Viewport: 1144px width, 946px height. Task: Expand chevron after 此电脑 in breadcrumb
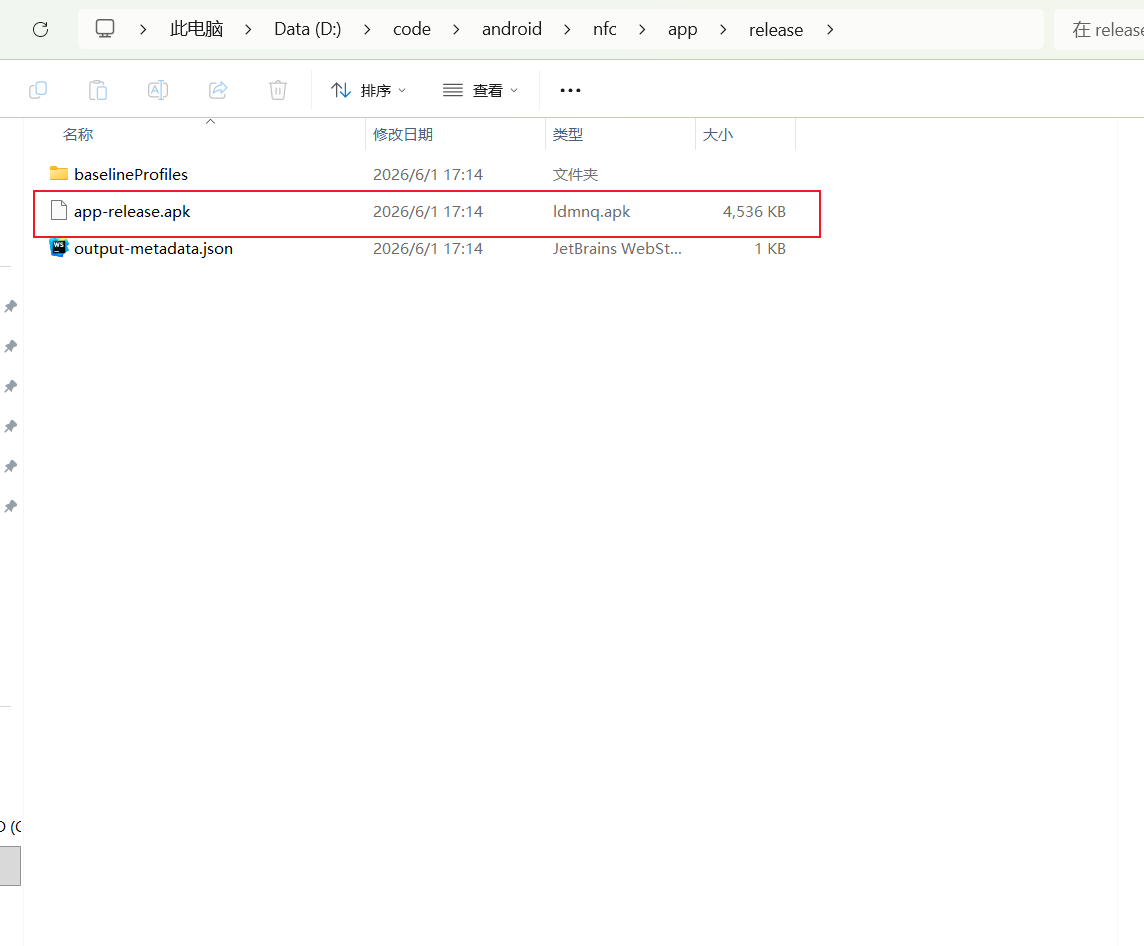pyautogui.click(x=248, y=29)
